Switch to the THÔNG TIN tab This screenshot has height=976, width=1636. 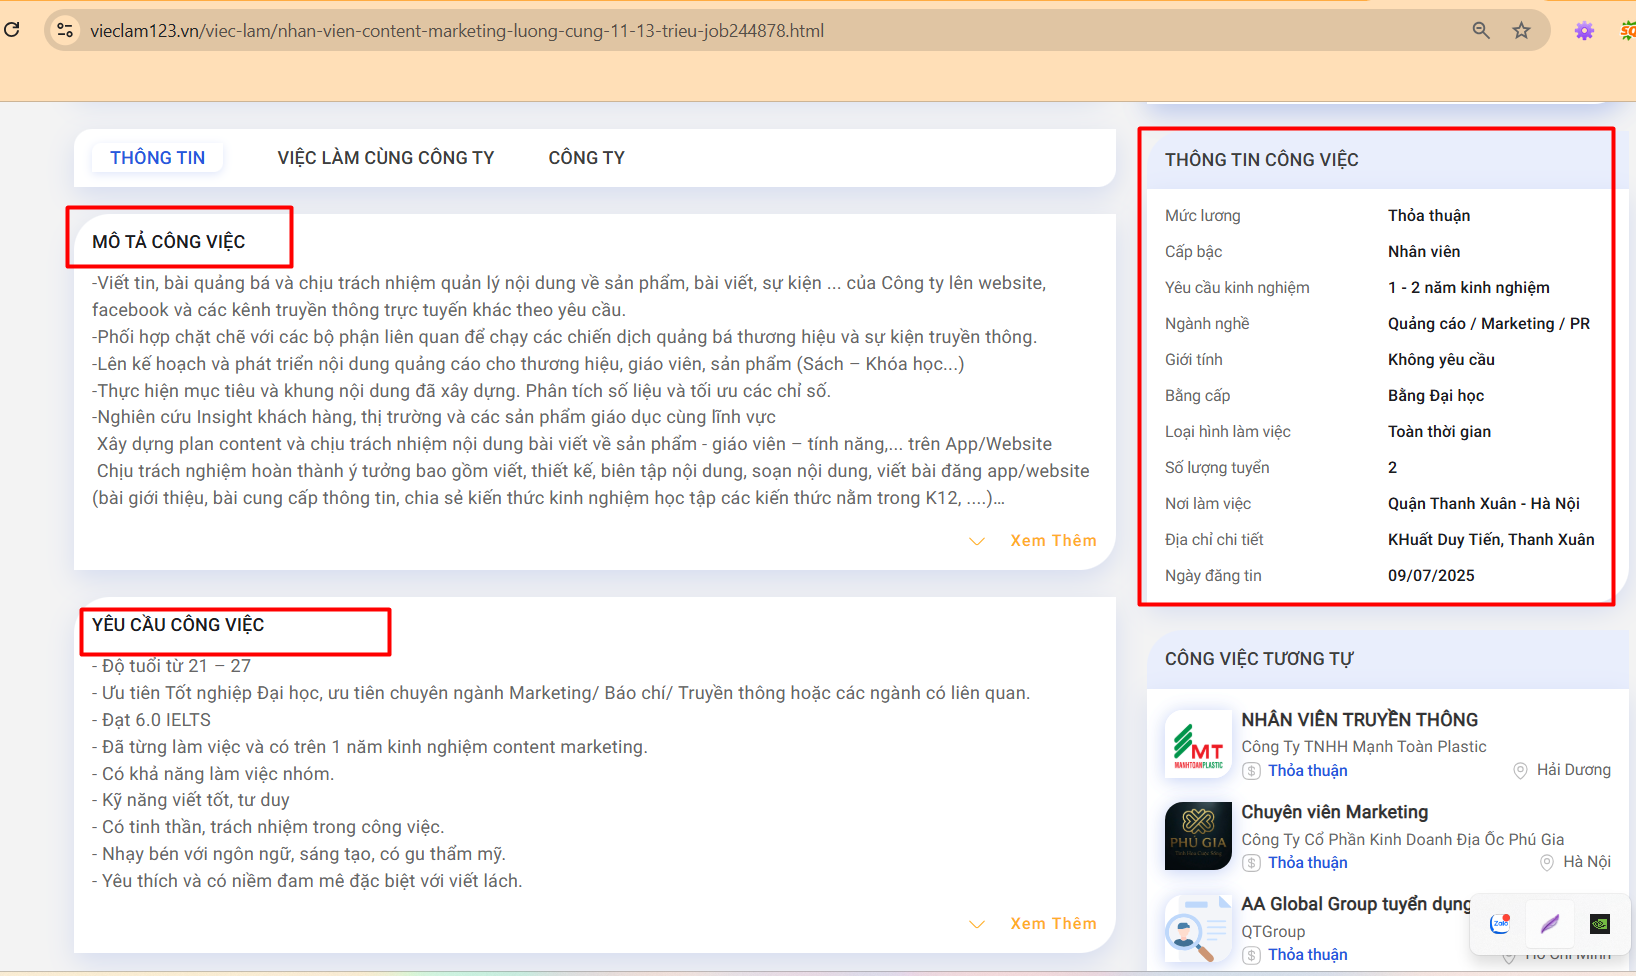pos(157,158)
